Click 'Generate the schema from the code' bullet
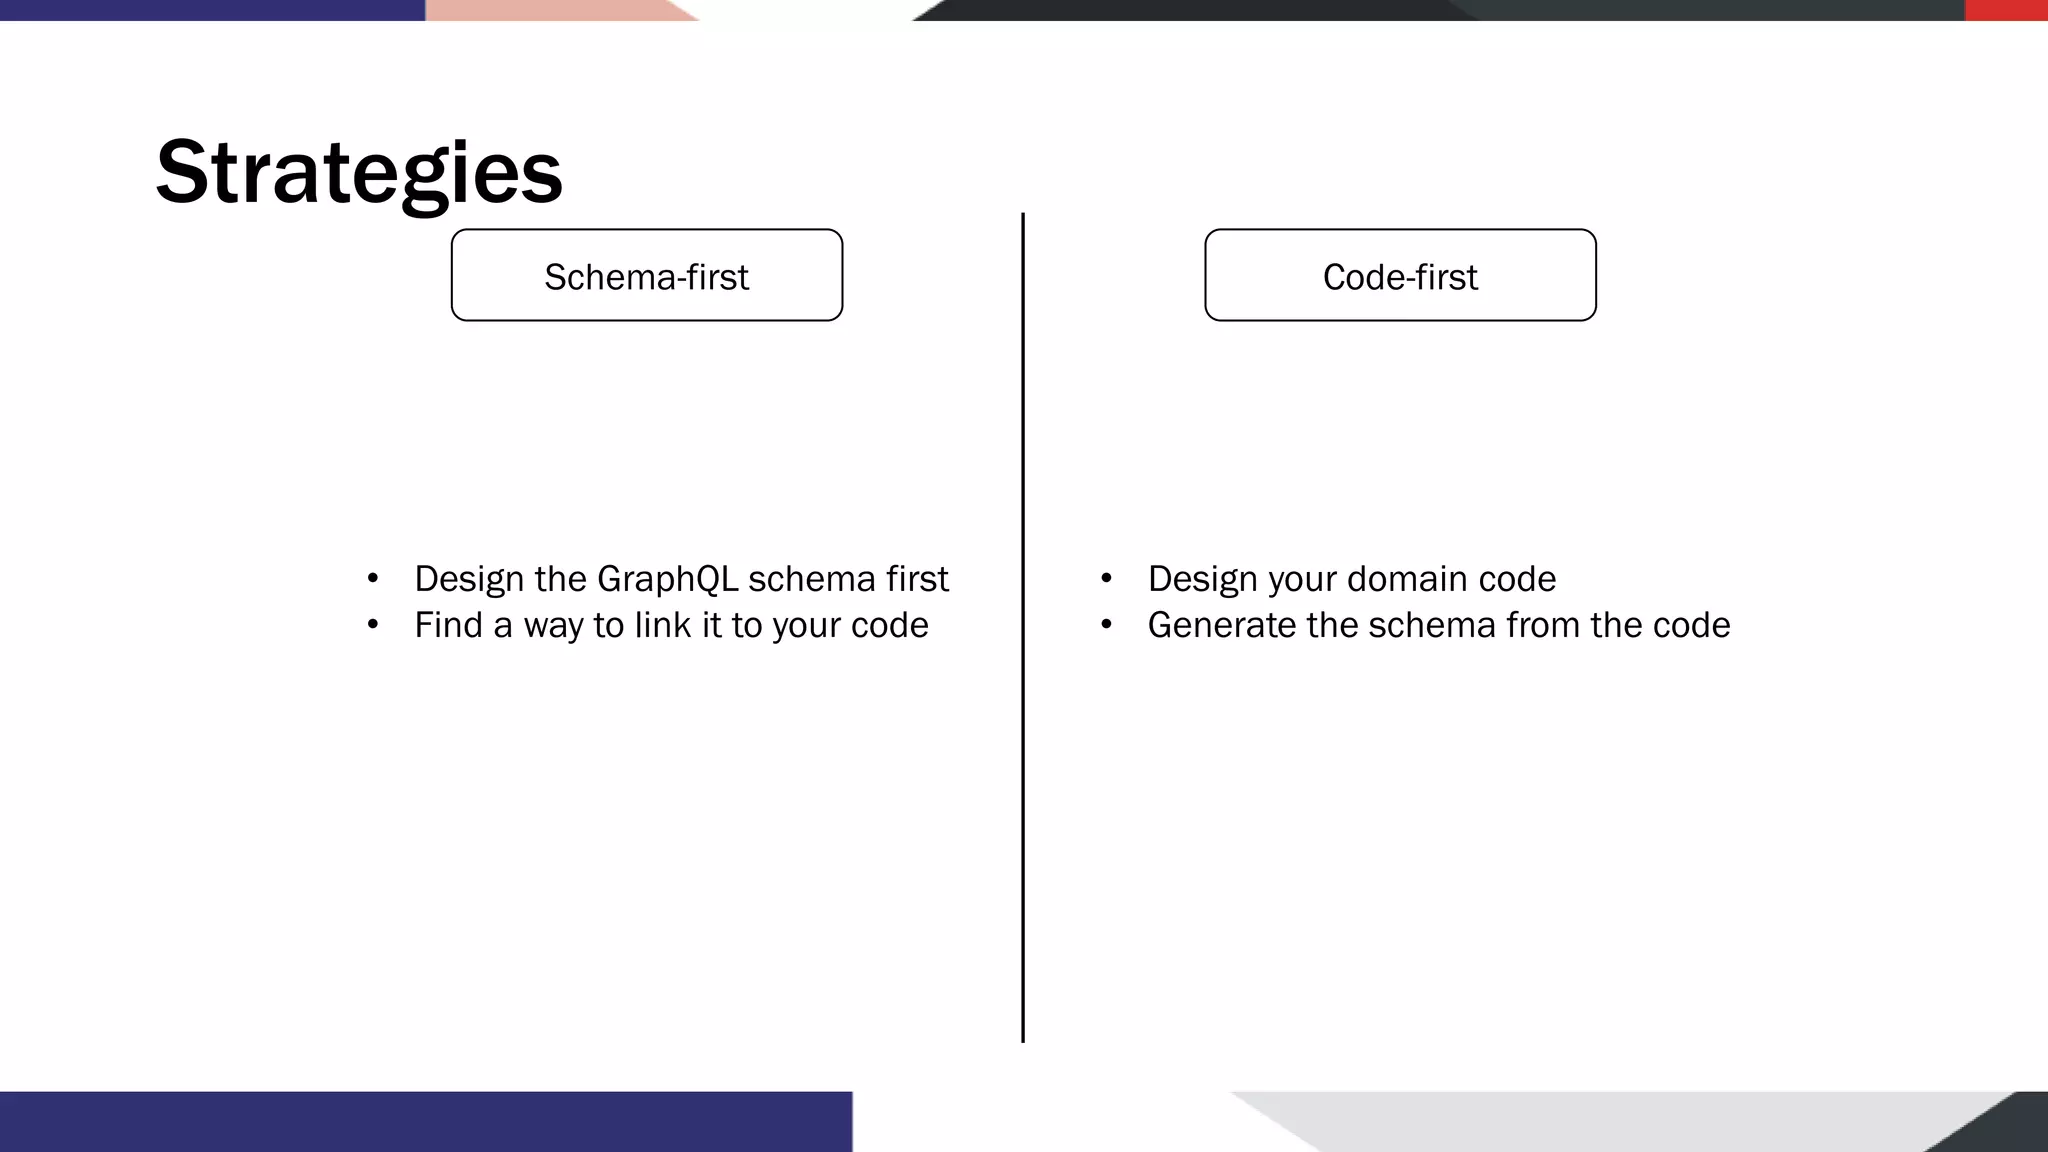Screen dimensions: 2048x1152 [1439, 625]
